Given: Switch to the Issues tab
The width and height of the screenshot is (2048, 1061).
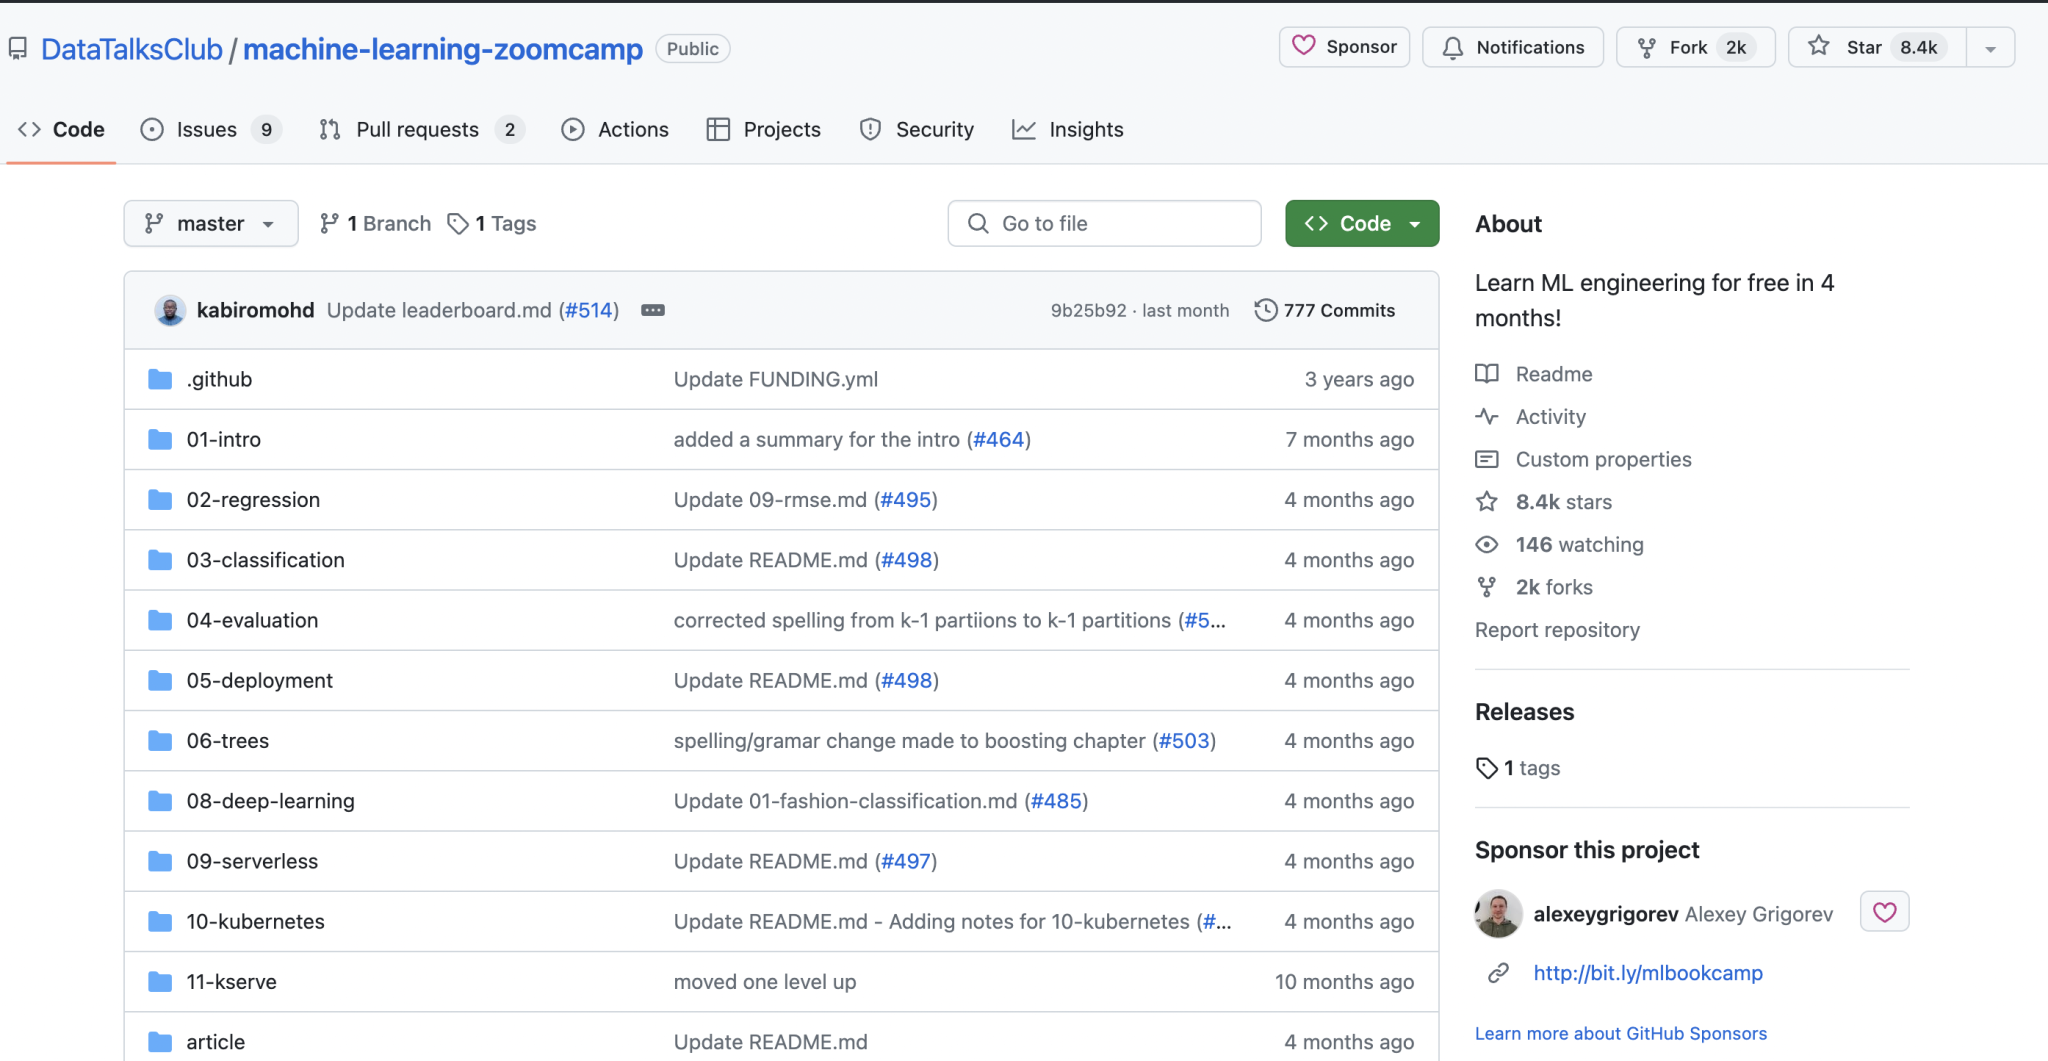Looking at the screenshot, I should (205, 129).
